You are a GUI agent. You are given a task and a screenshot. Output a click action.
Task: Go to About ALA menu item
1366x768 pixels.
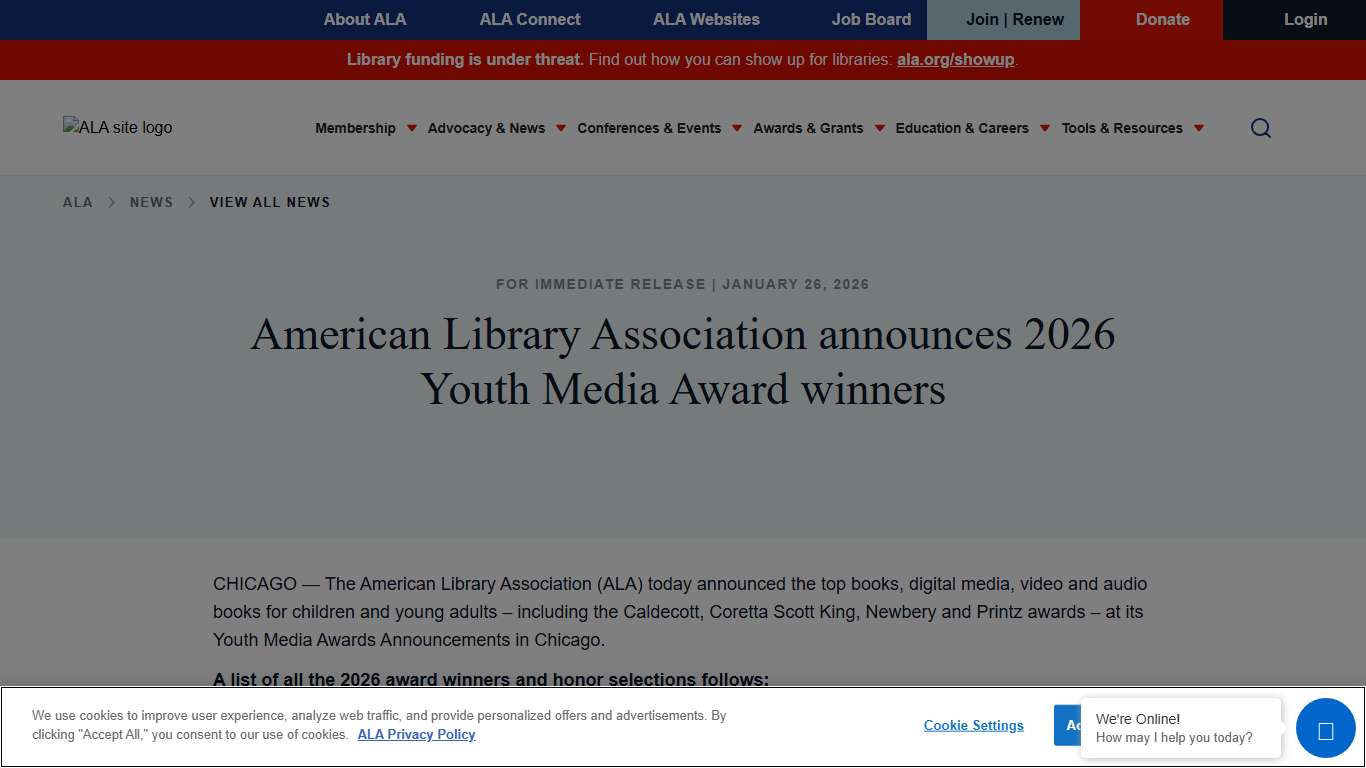pyautogui.click(x=365, y=19)
